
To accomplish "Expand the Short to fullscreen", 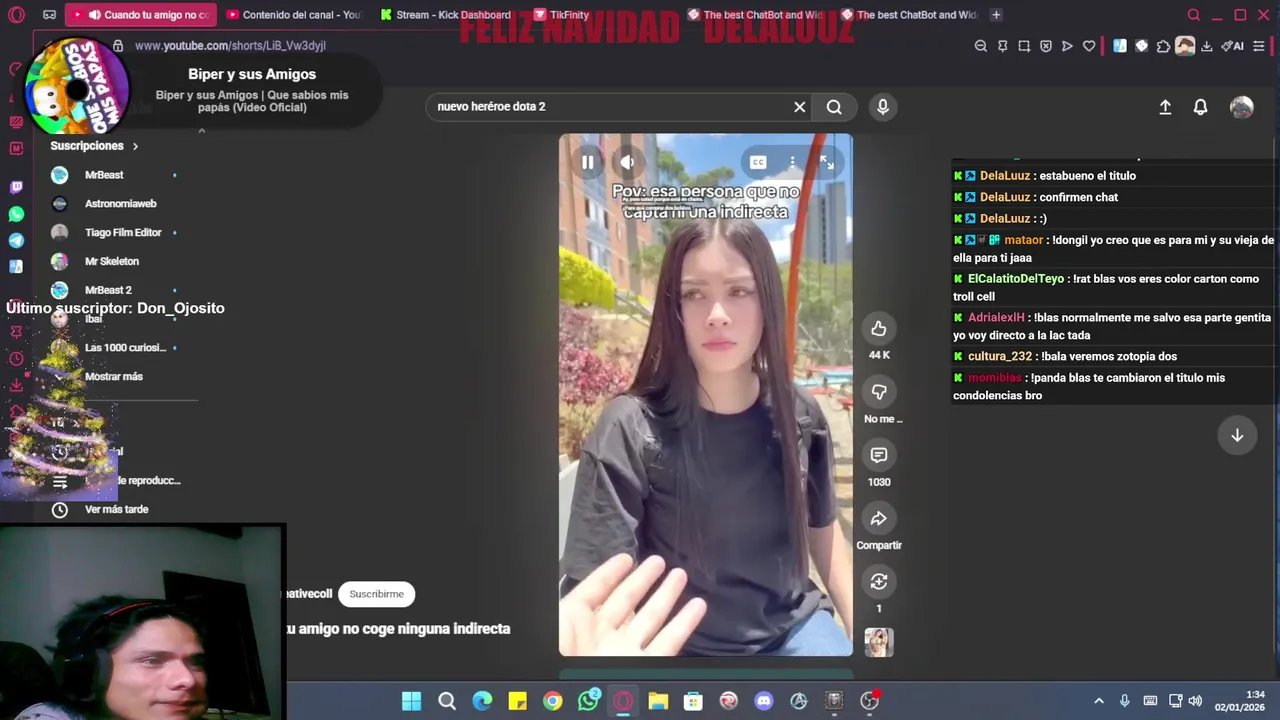I will tap(826, 162).
